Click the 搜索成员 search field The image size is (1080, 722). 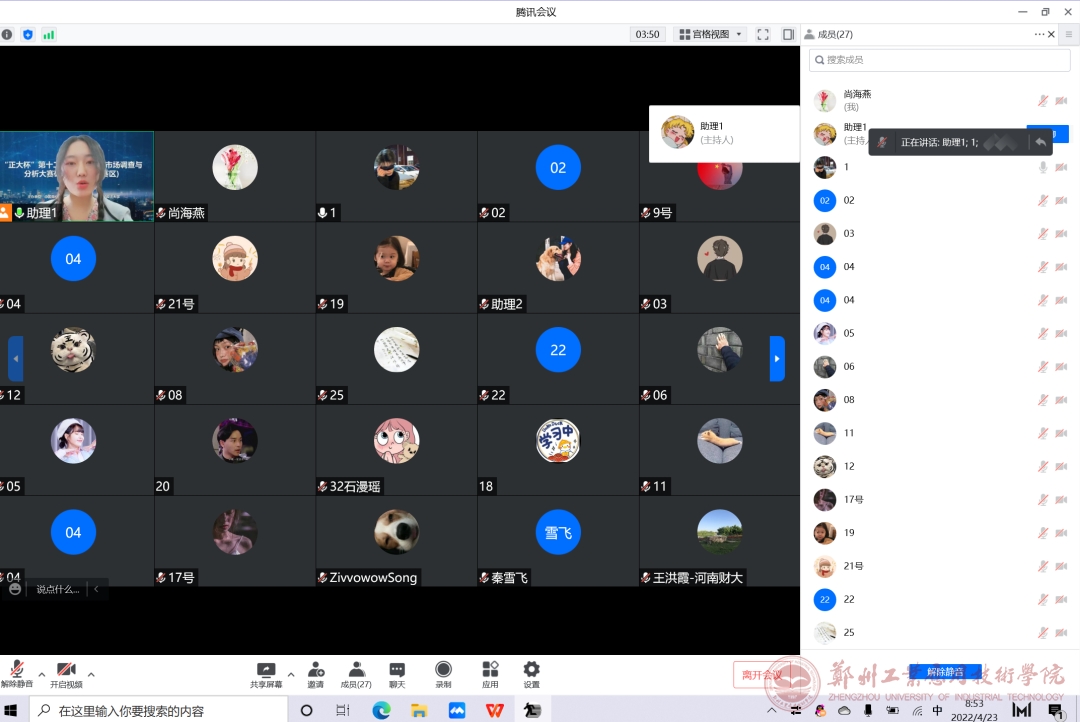coord(940,60)
